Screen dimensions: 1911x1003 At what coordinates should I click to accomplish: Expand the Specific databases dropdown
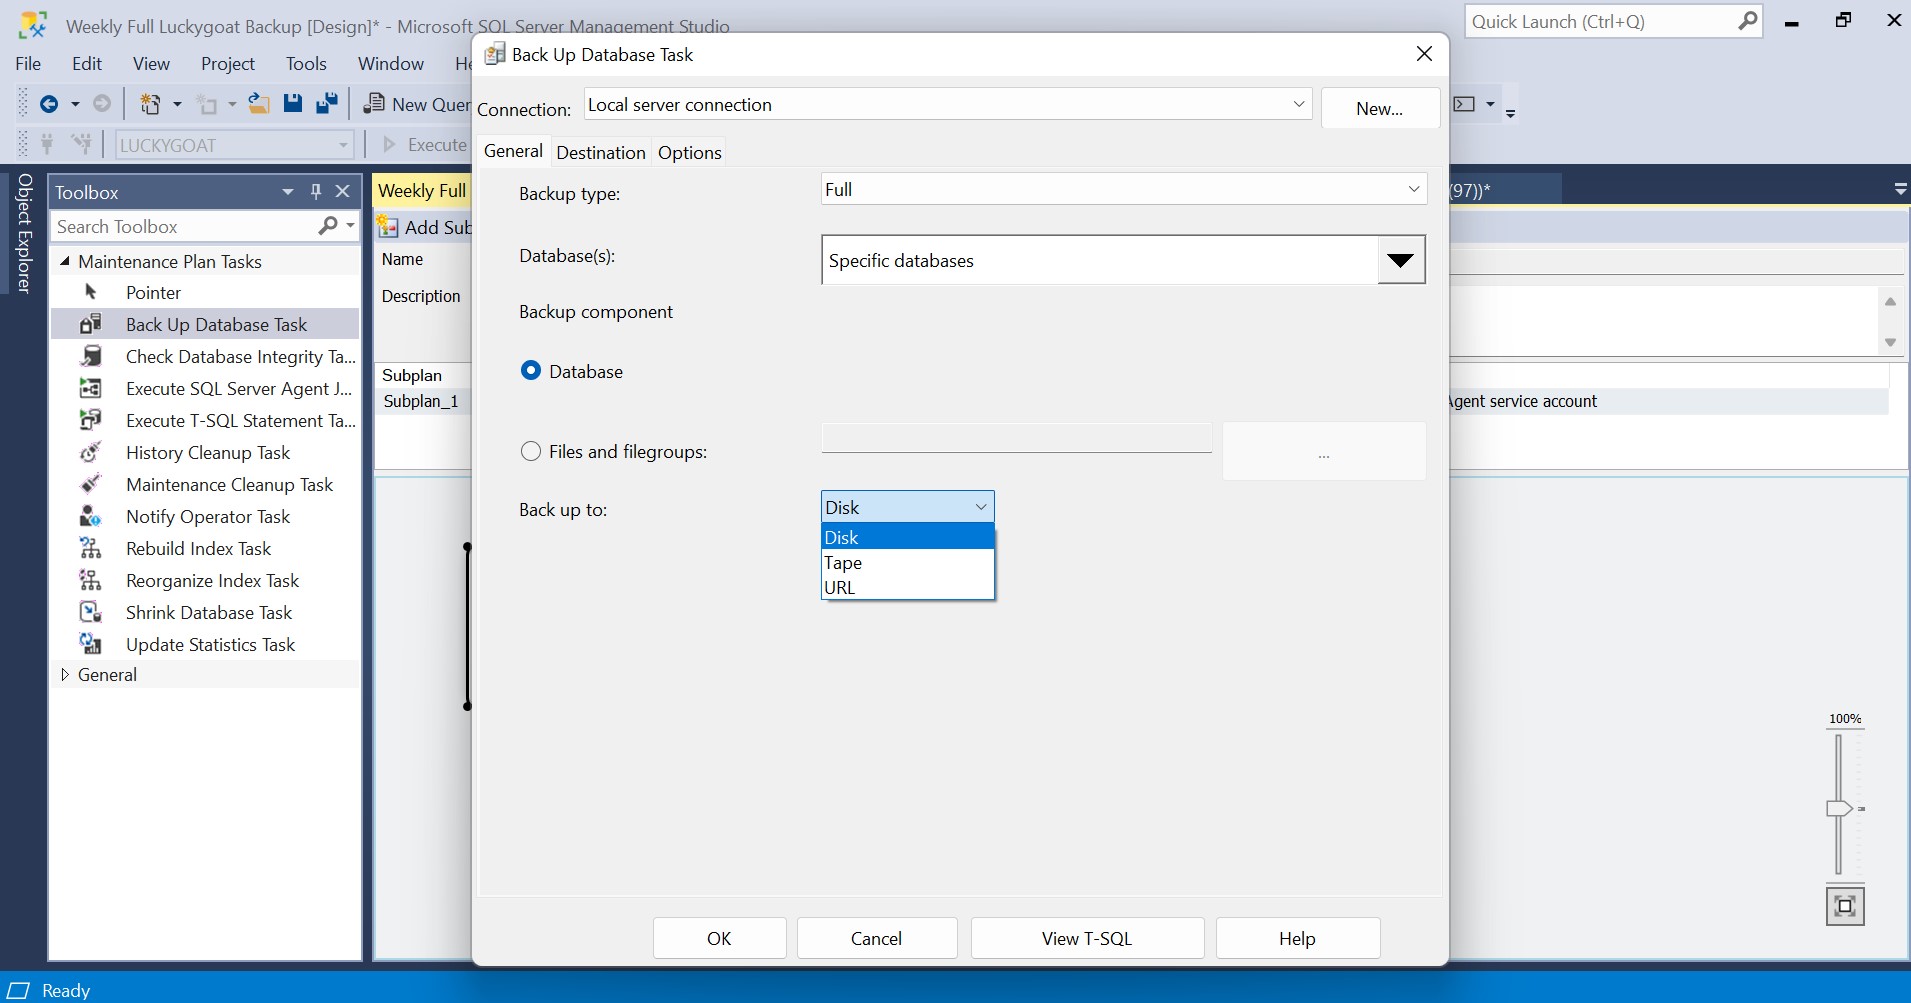coord(1400,260)
